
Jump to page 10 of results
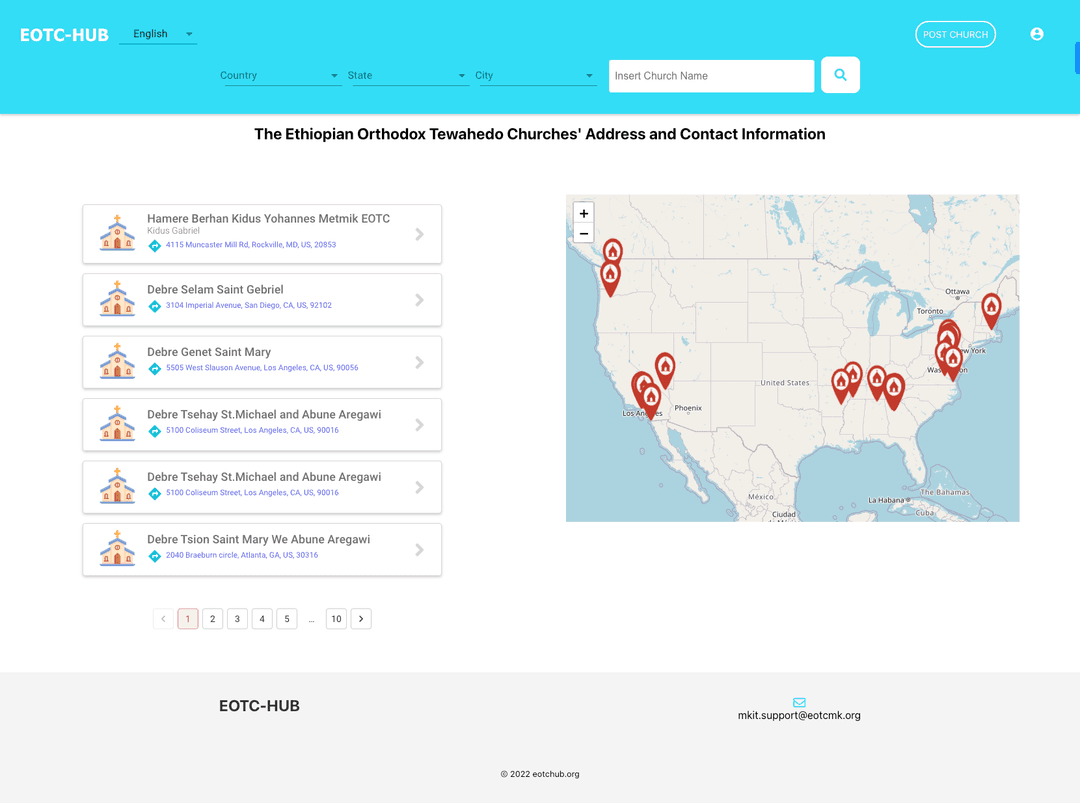336,619
